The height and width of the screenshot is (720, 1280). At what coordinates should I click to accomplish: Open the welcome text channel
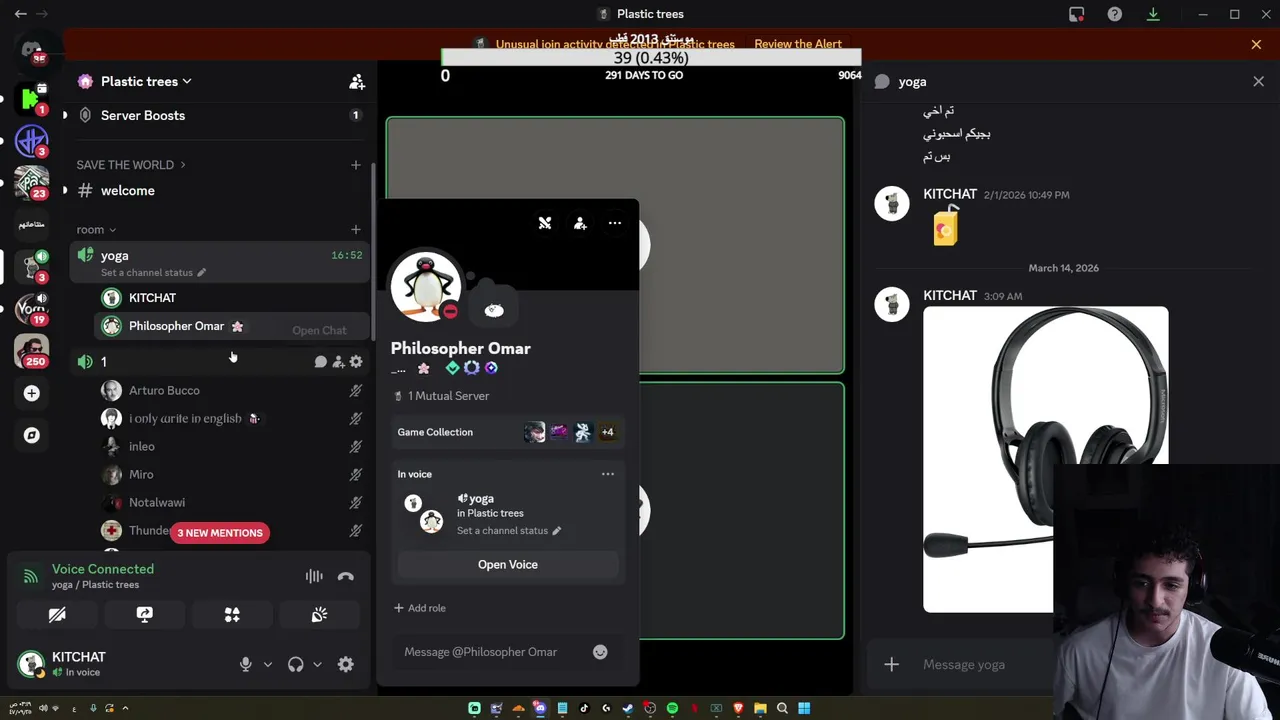[x=220, y=190]
